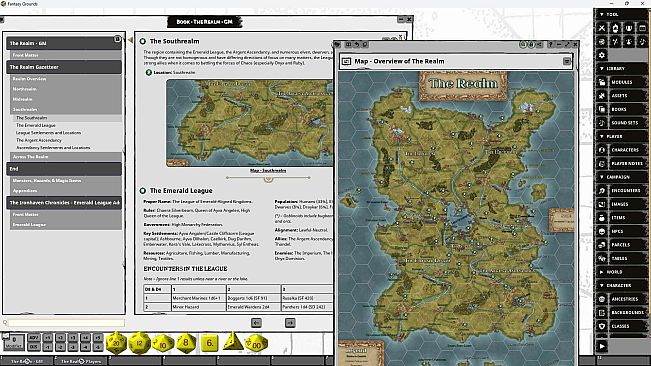Toggle DIS disadvantage modifier
This screenshot has width=651, height=366.
34,347
